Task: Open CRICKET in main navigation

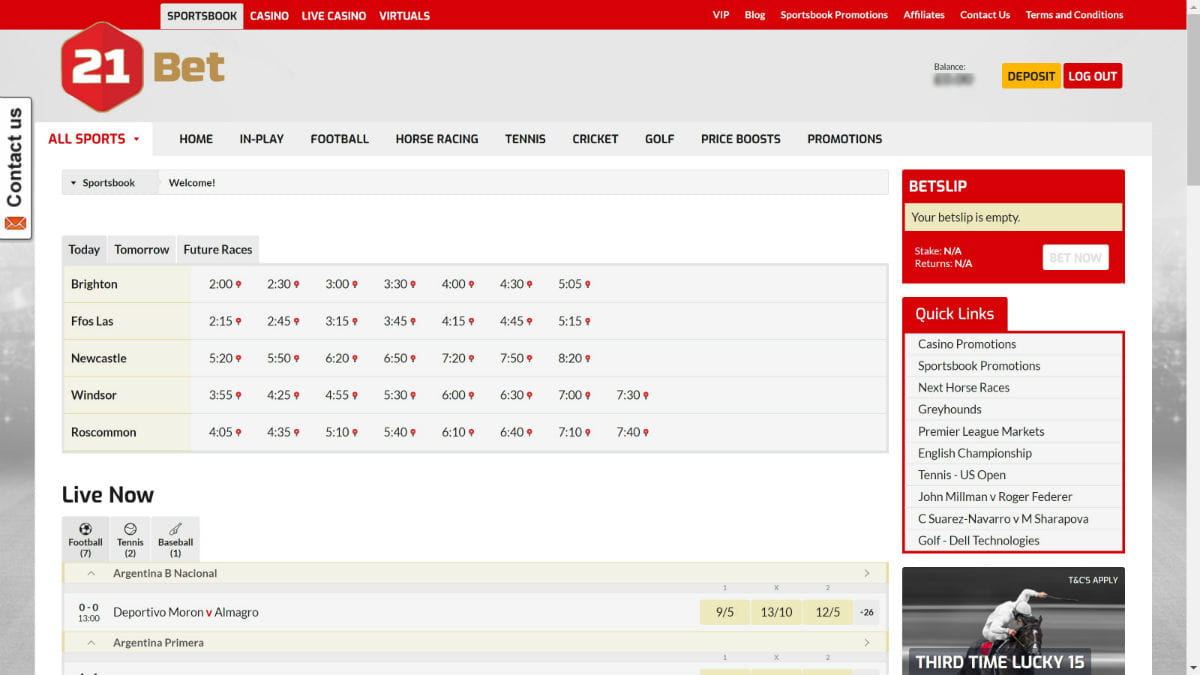Action: [595, 139]
